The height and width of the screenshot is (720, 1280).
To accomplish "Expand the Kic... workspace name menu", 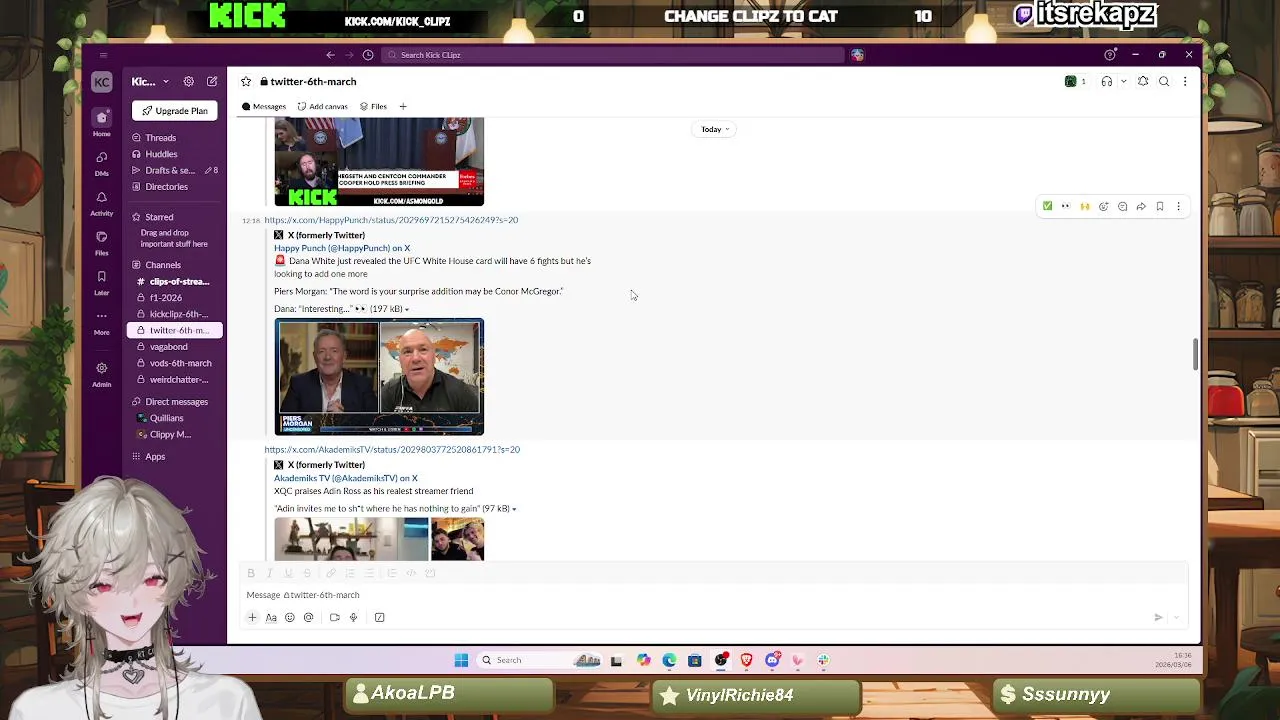I will (x=150, y=82).
